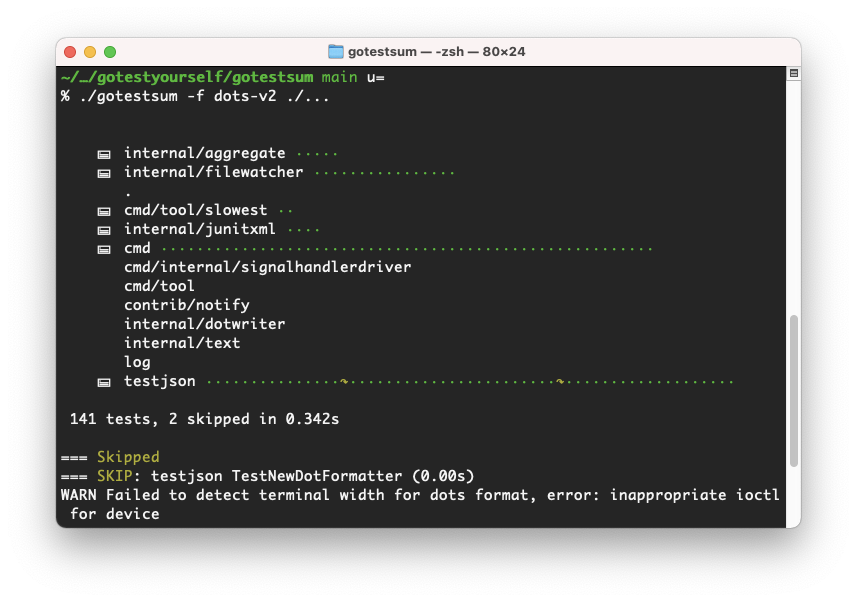The height and width of the screenshot is (602, 857).
Task: Click the package icon beside internal/filewatcher
Action: [x=104, y=173]
